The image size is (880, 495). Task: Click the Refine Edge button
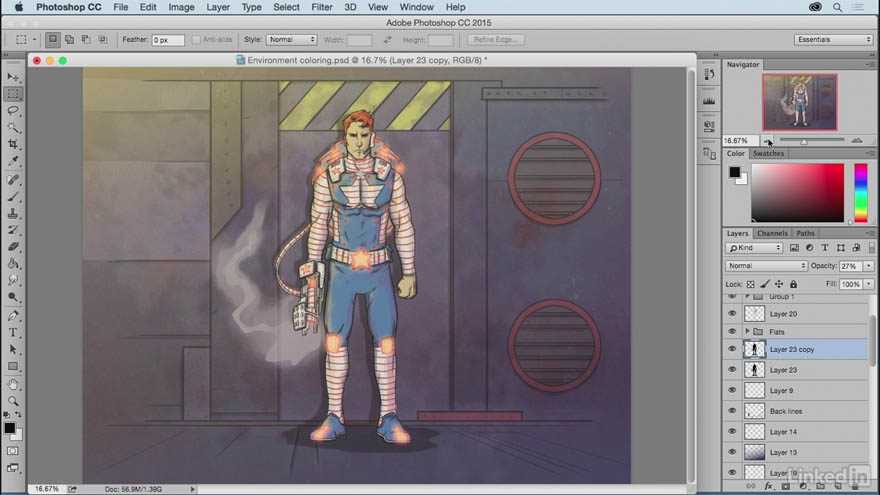pos(496,40)
